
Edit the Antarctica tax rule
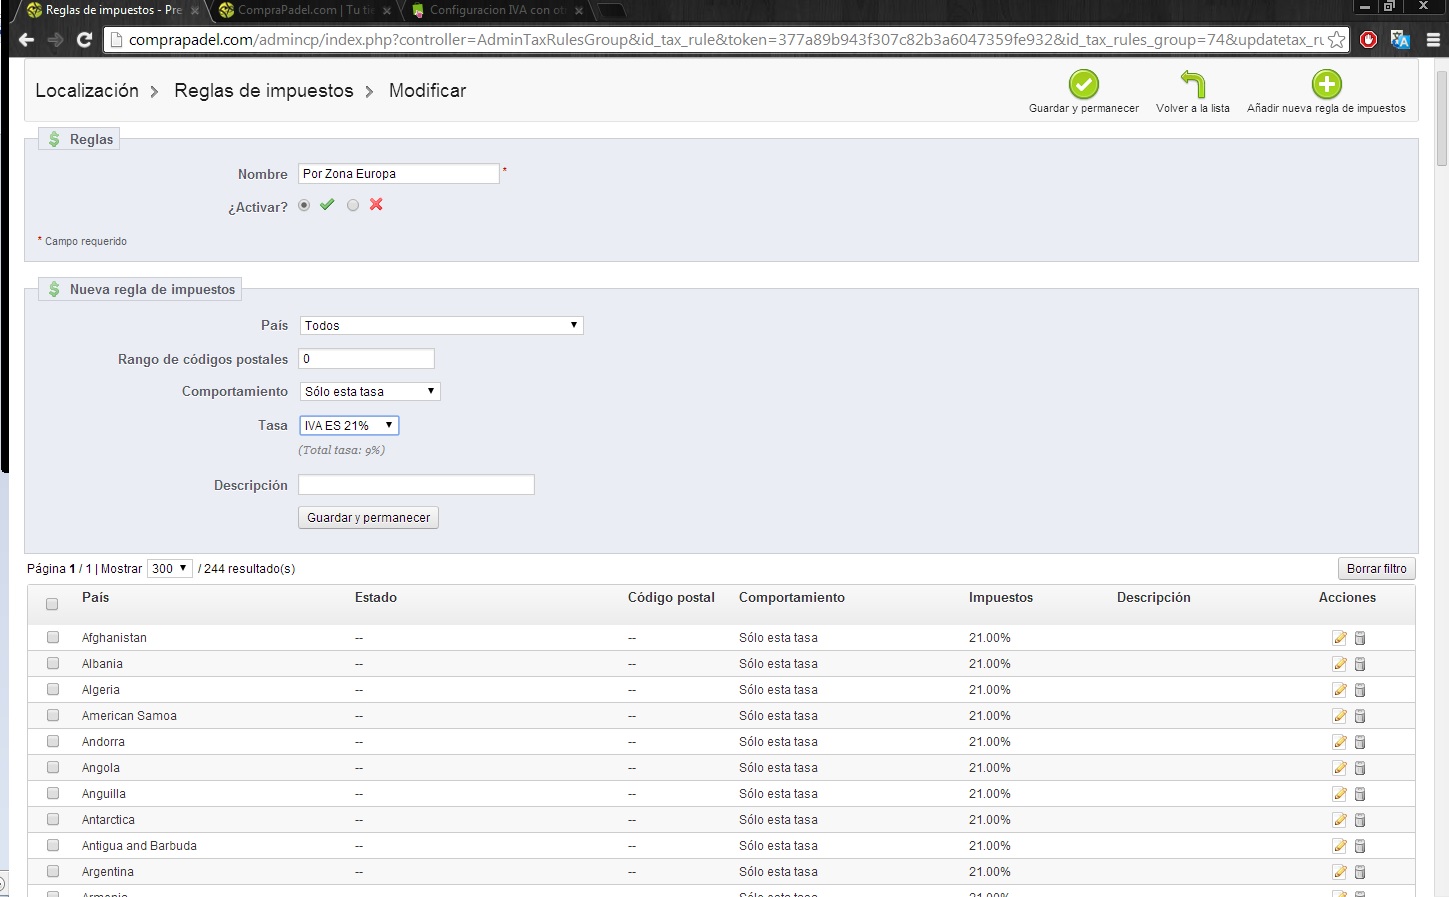pyautogui.click(x=1339, y=820)
